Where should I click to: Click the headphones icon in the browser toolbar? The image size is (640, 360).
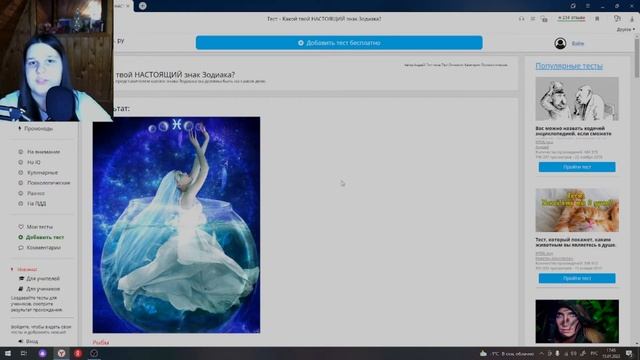click(x=521, y=19)
